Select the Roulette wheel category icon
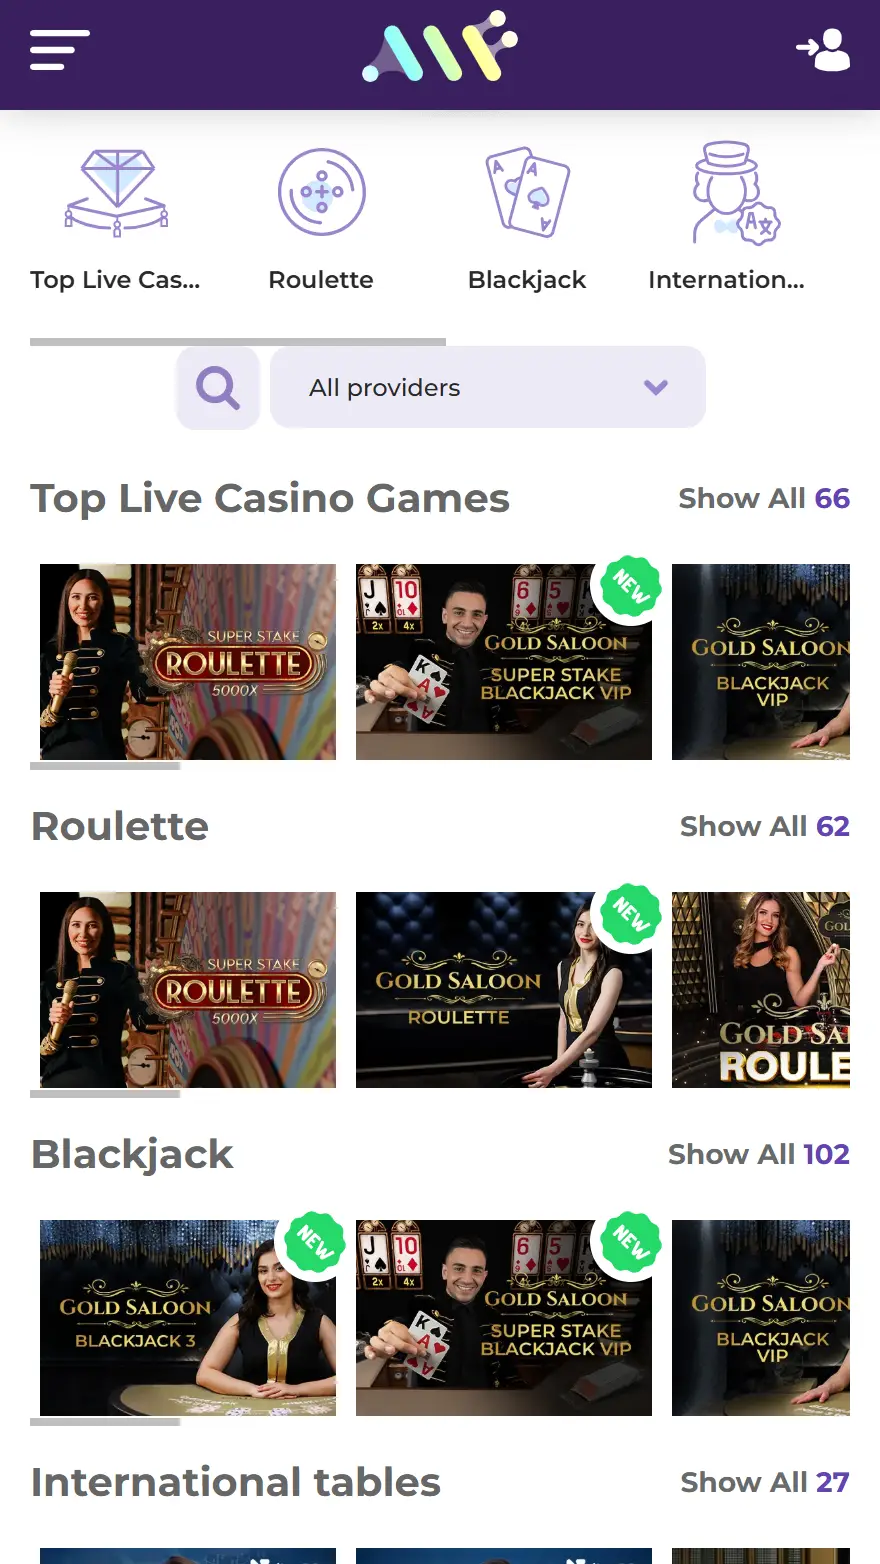This screenshot has width=880, height=1564. click(x=321, y=193)
